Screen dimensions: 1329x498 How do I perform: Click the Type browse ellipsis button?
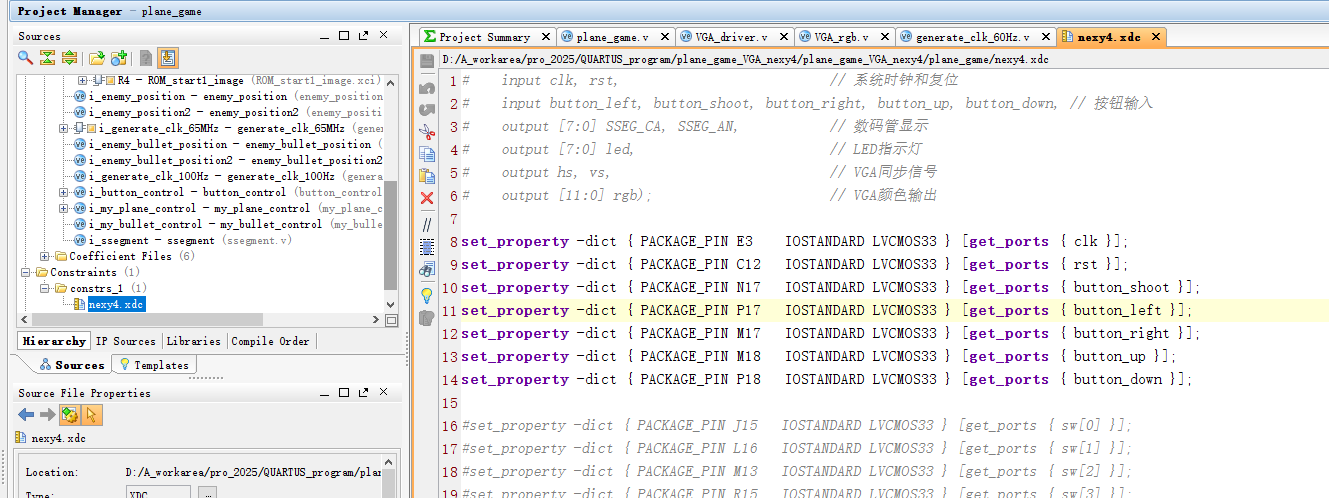click(x=207, y=493)
